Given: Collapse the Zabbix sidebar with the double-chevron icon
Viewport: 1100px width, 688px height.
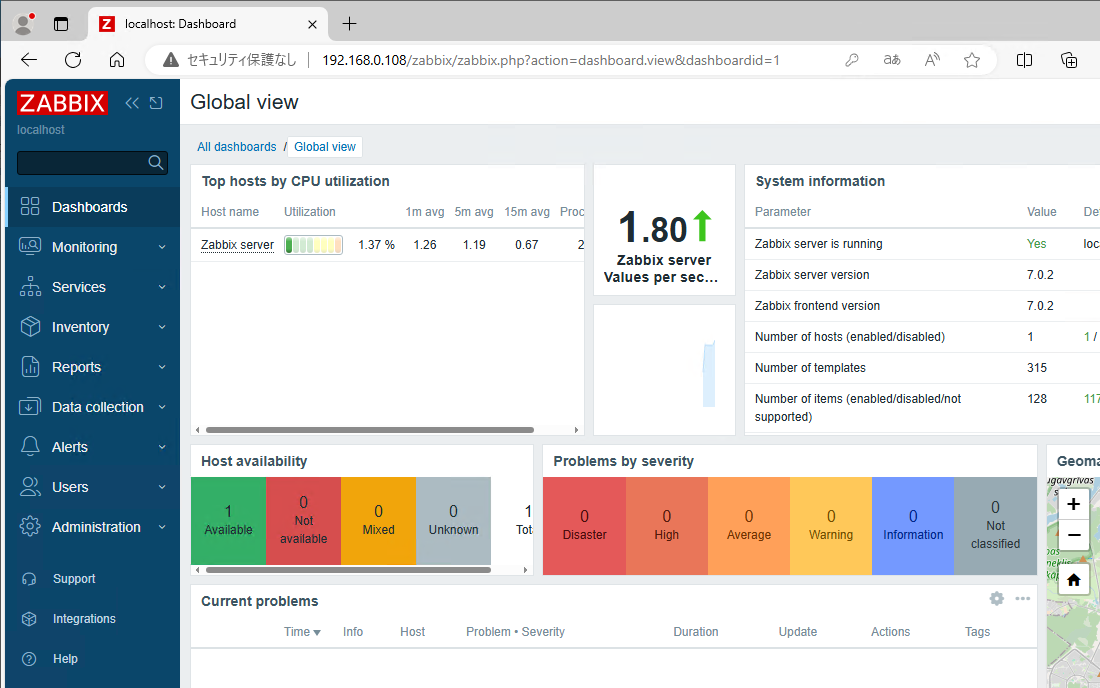Looking at the screenshot, I should [x=131, y=103].
